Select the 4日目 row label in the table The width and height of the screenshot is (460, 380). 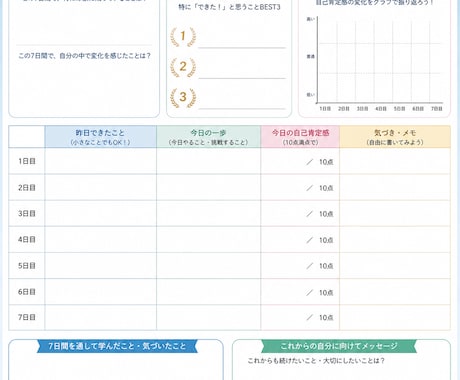pyautogui.click(x=27, y=239)
